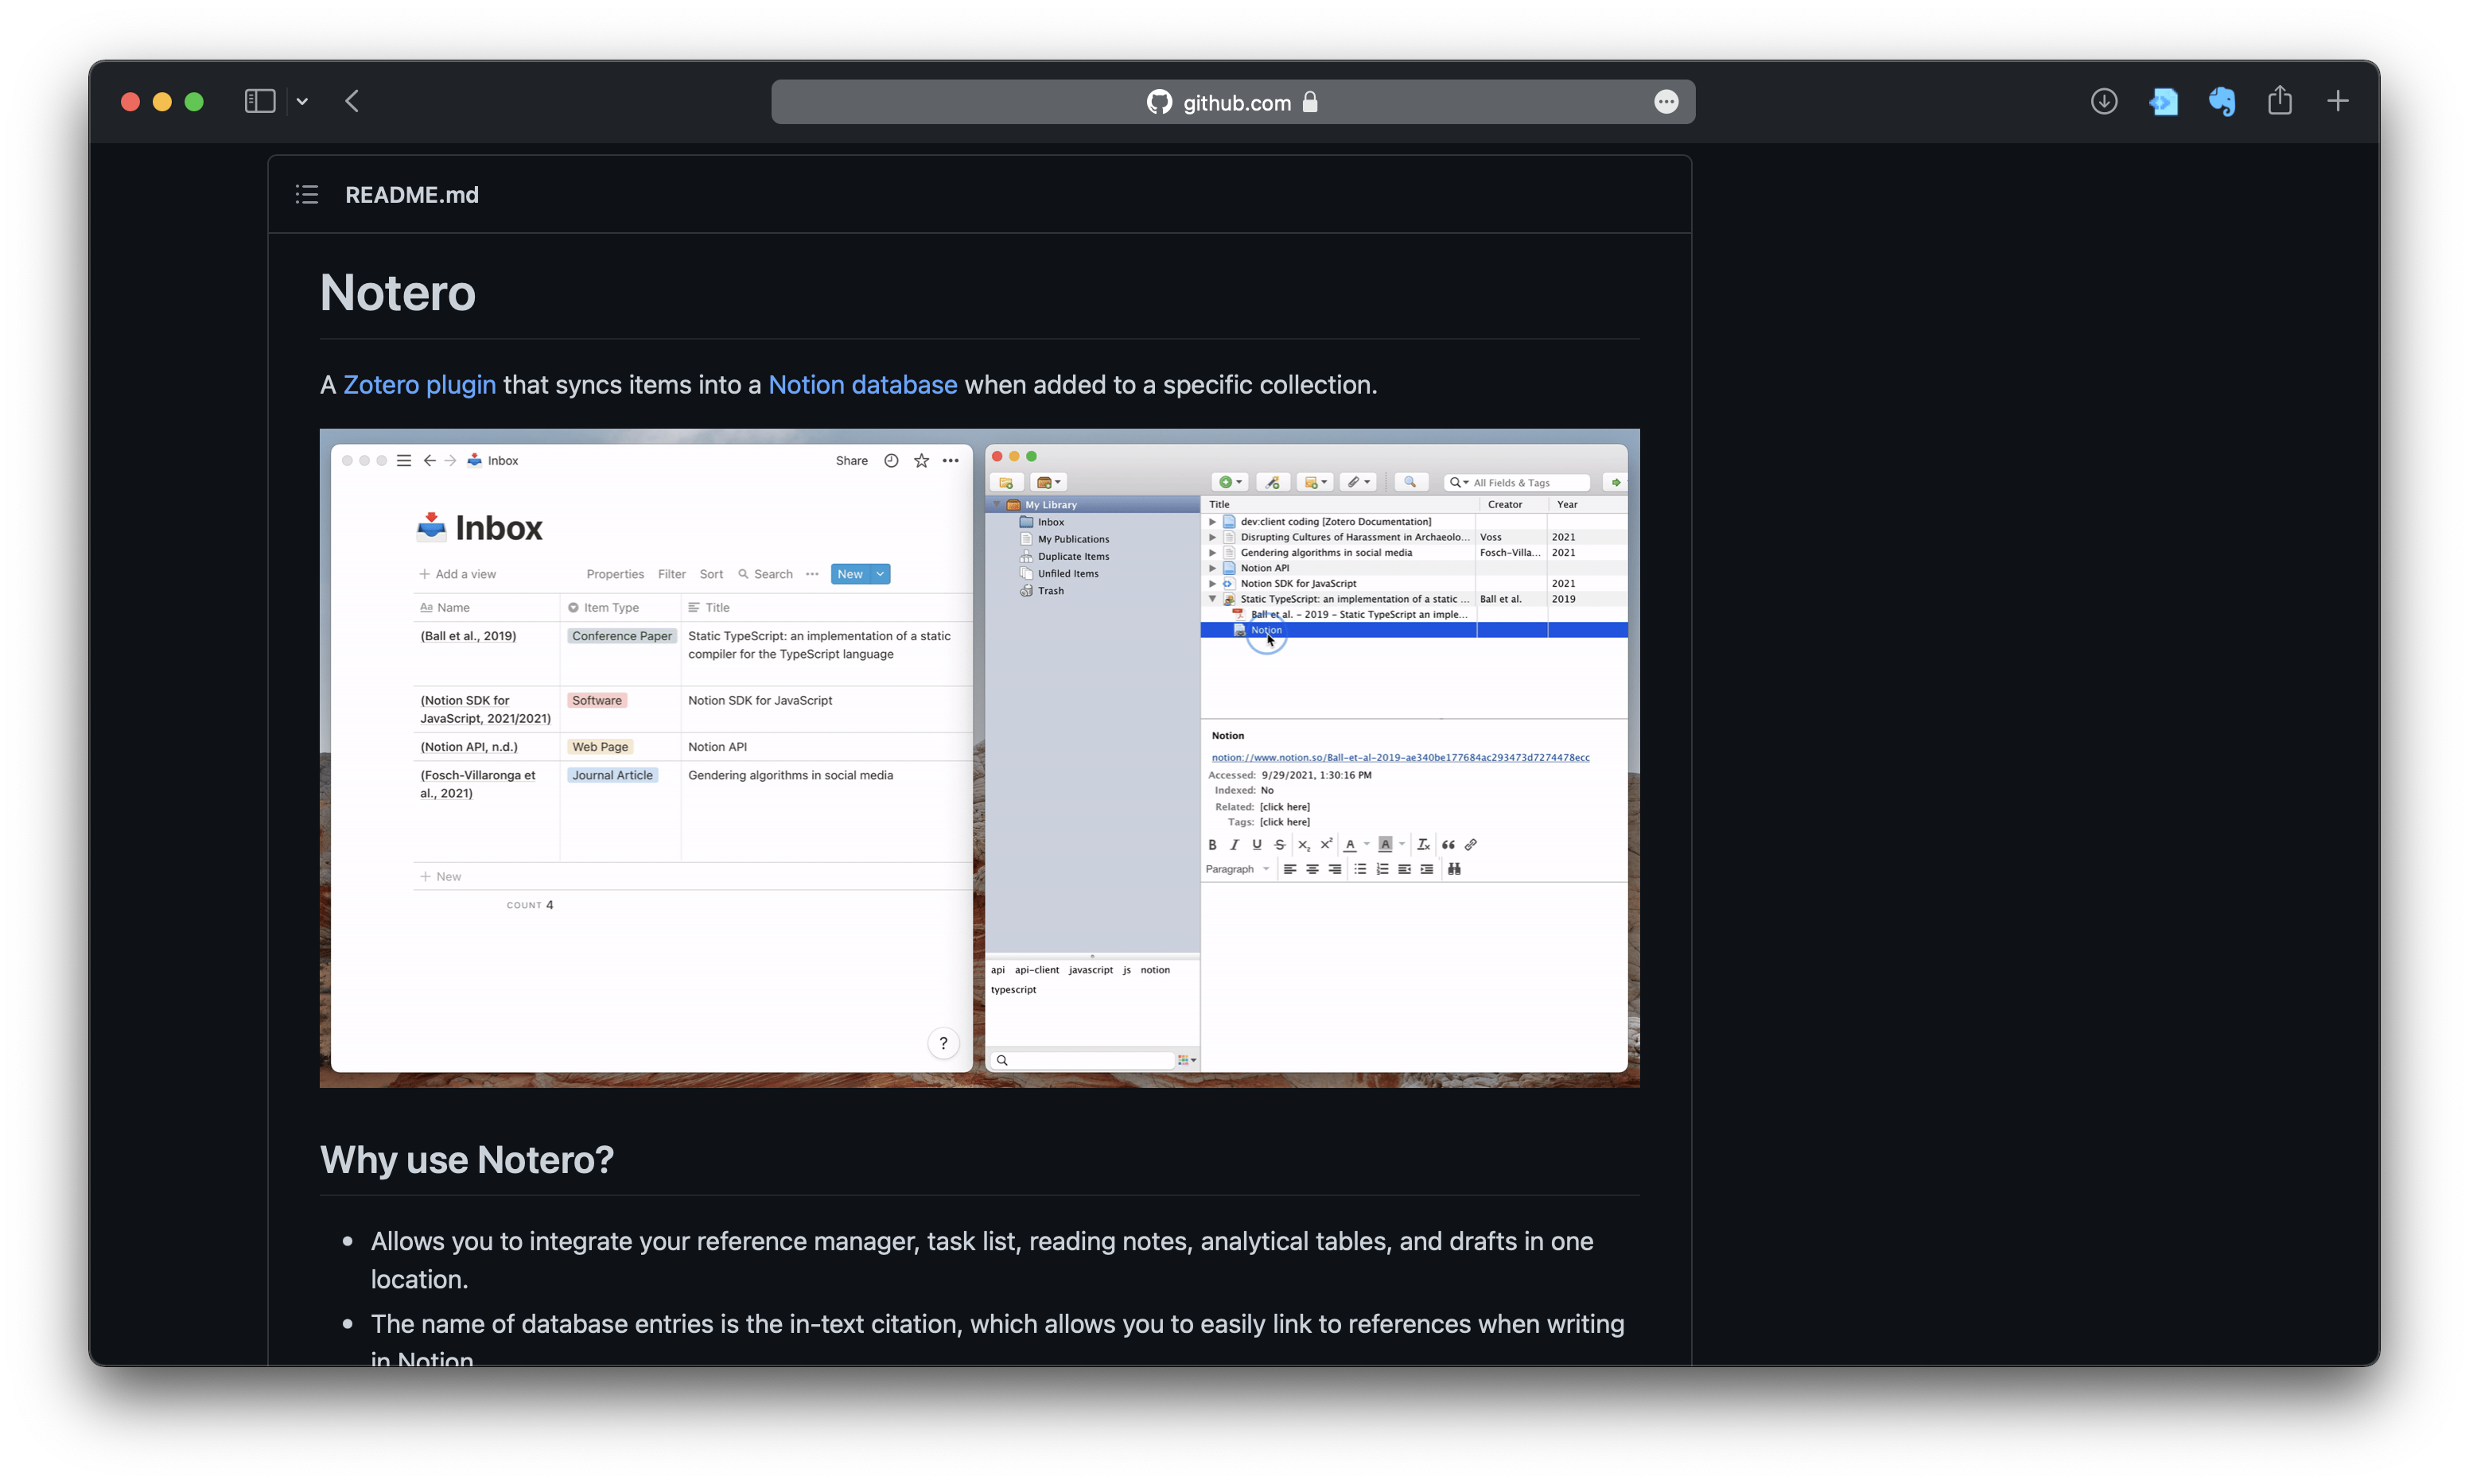Follow the Zotero plugin link
This screenshot has width=2469, height=1484.
pos(419,385)
